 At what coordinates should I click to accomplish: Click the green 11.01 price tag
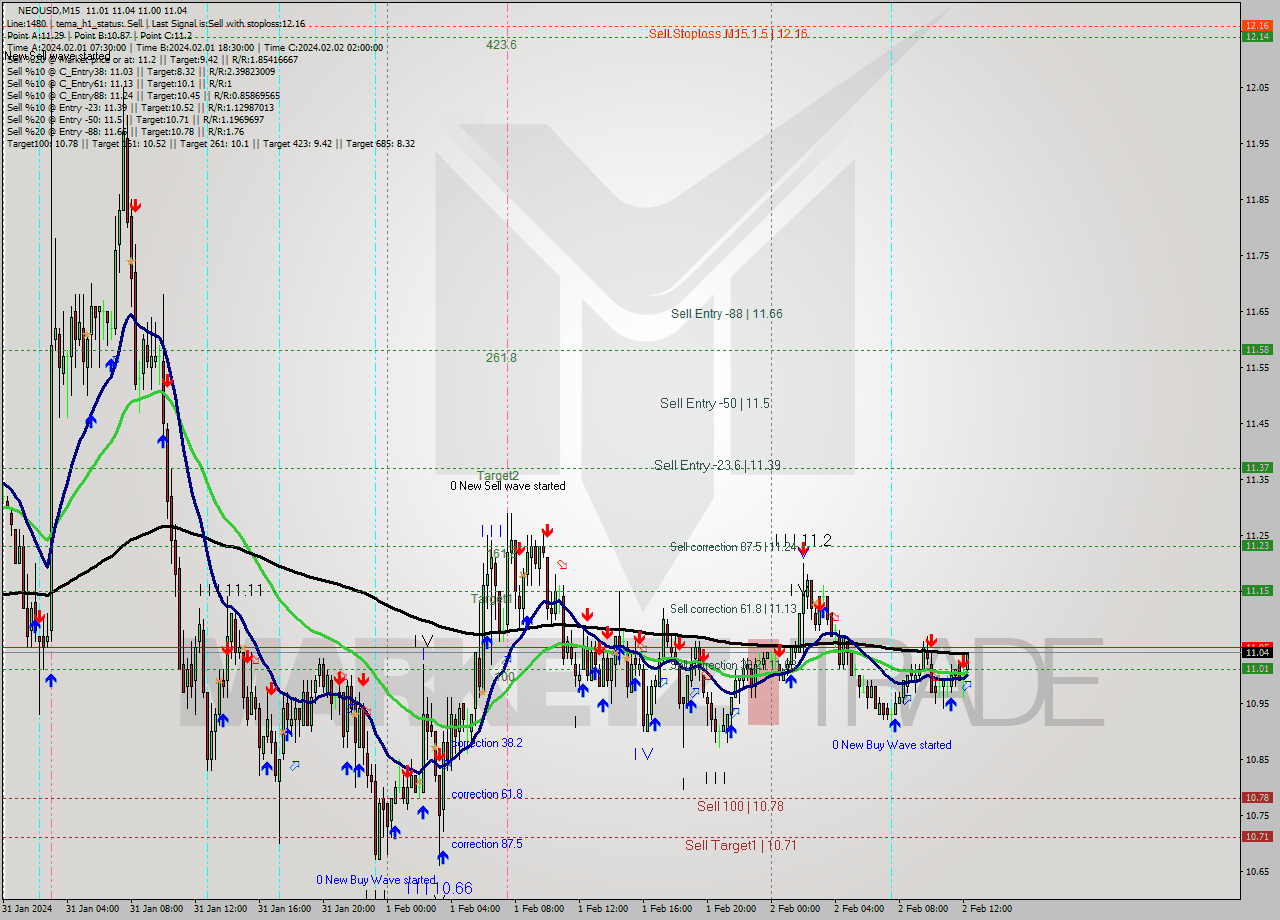tap(1257, 668)
